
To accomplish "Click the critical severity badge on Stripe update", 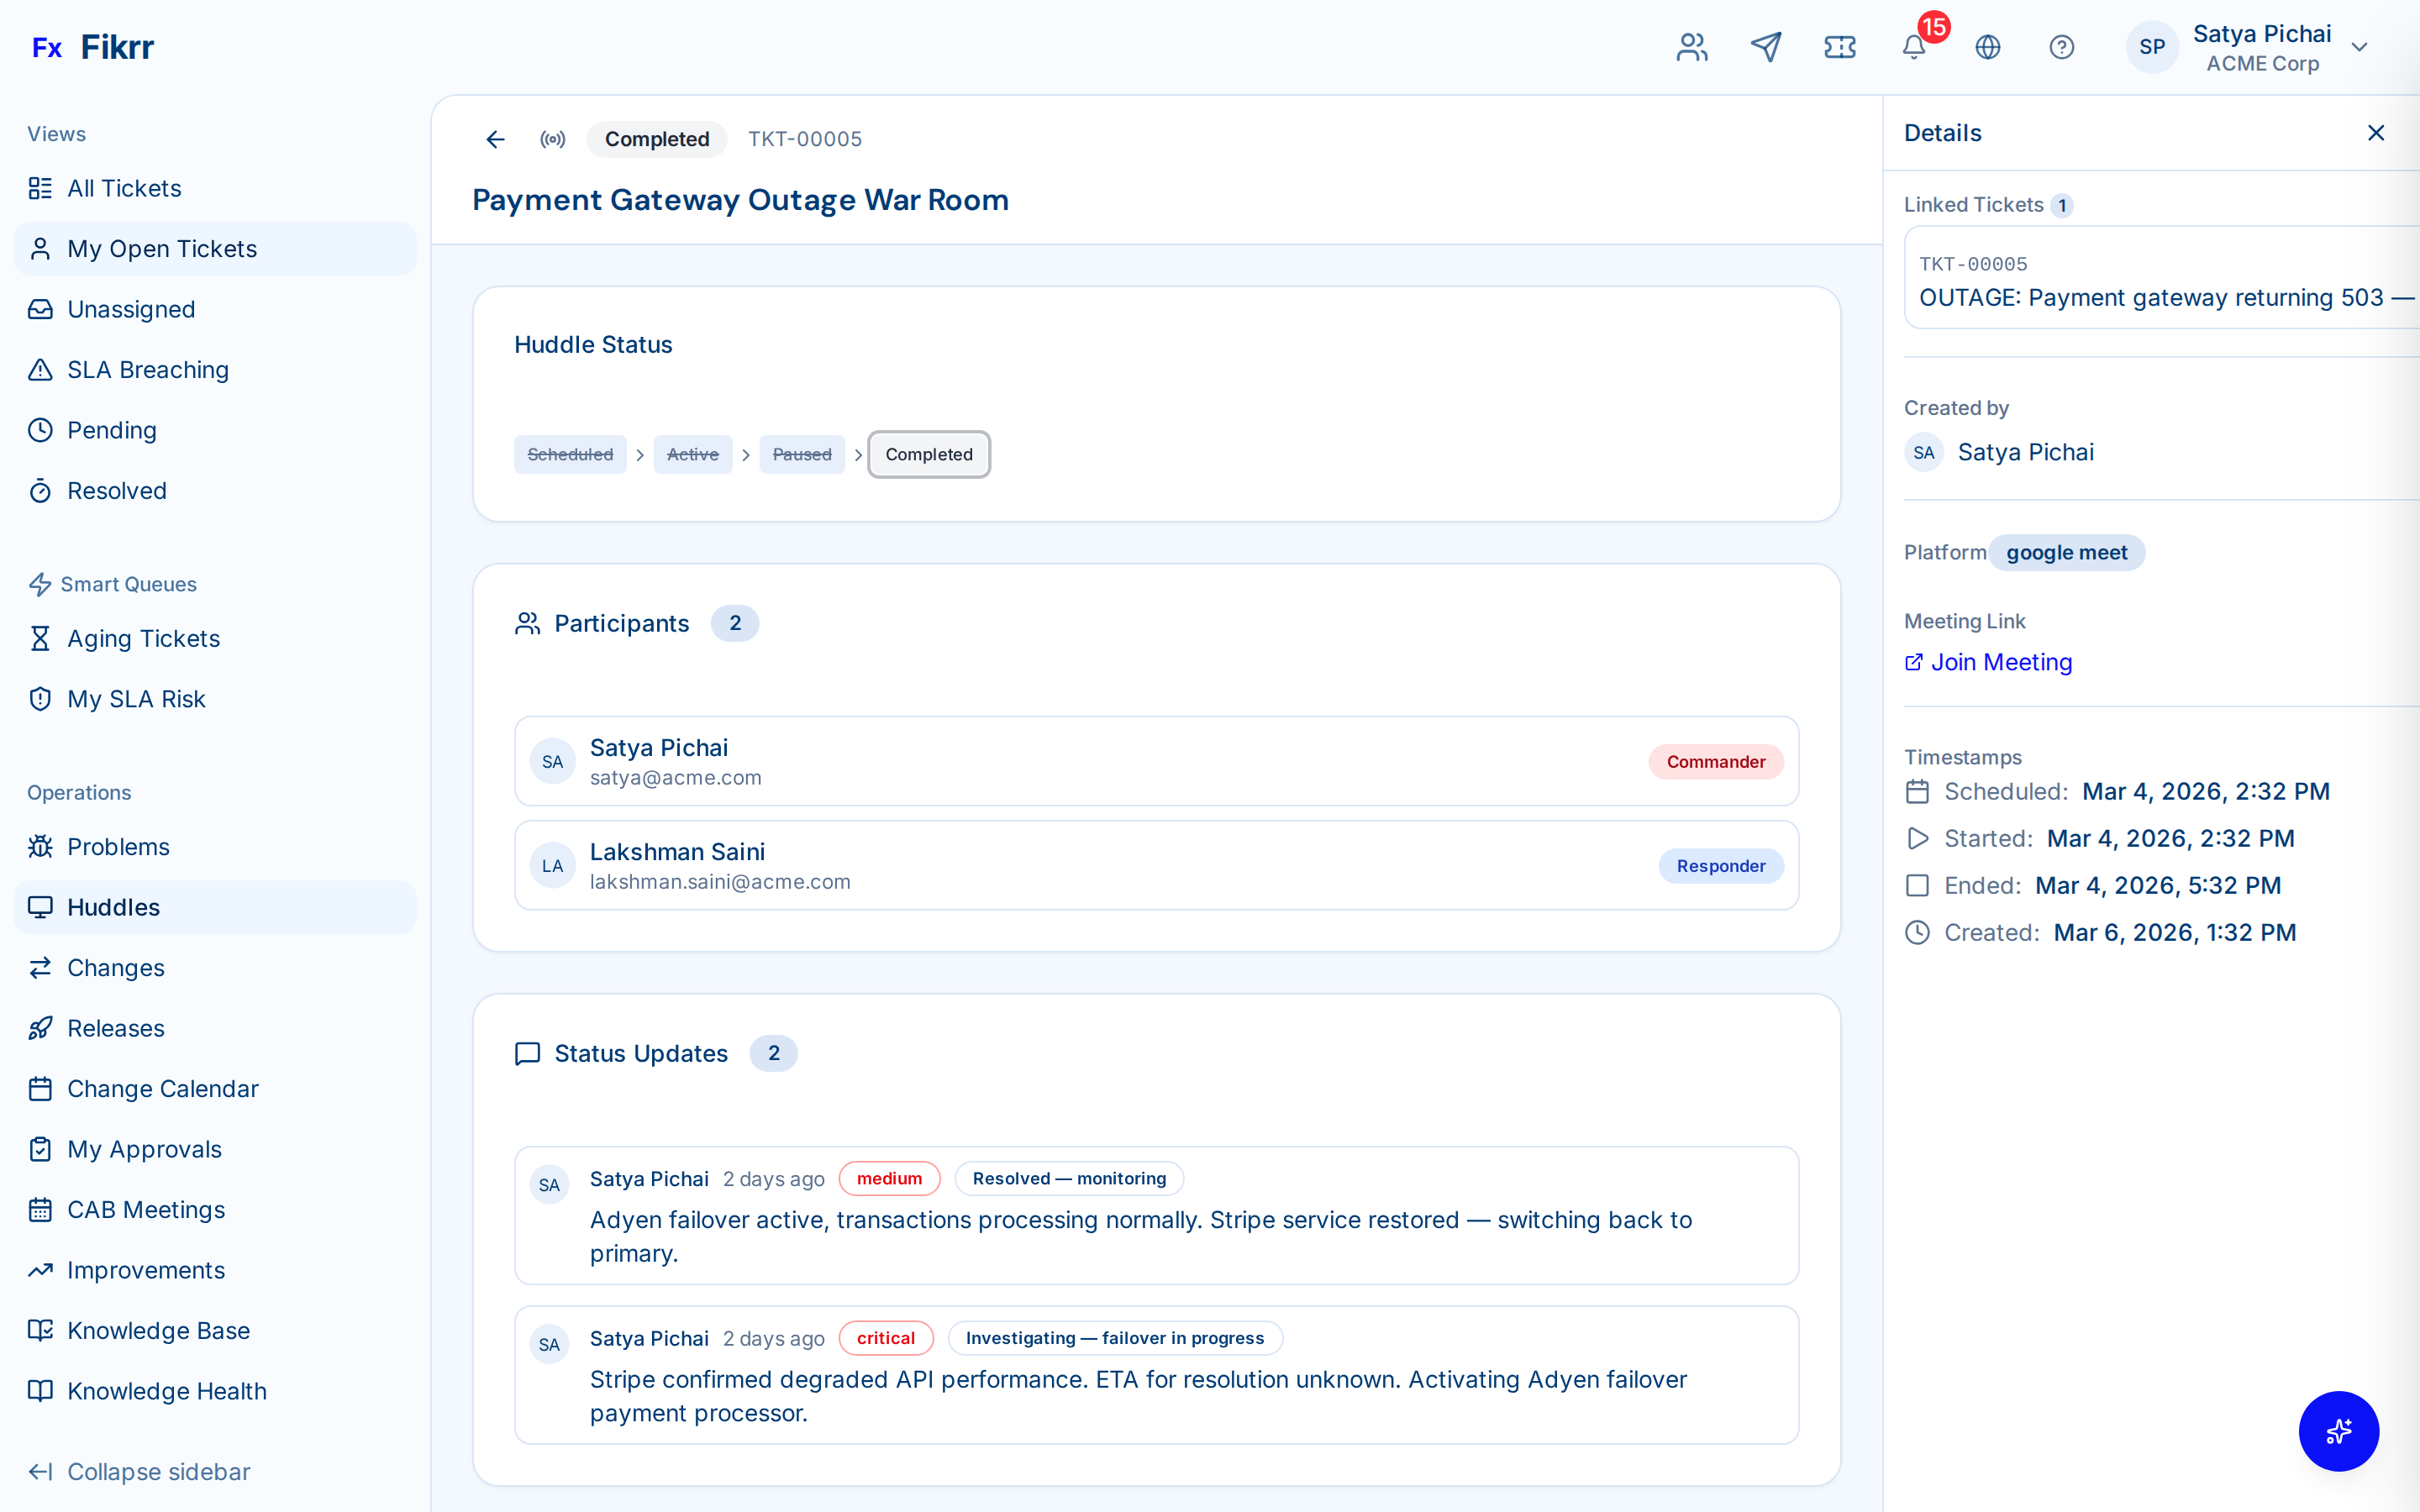I will click(885, 1338).
